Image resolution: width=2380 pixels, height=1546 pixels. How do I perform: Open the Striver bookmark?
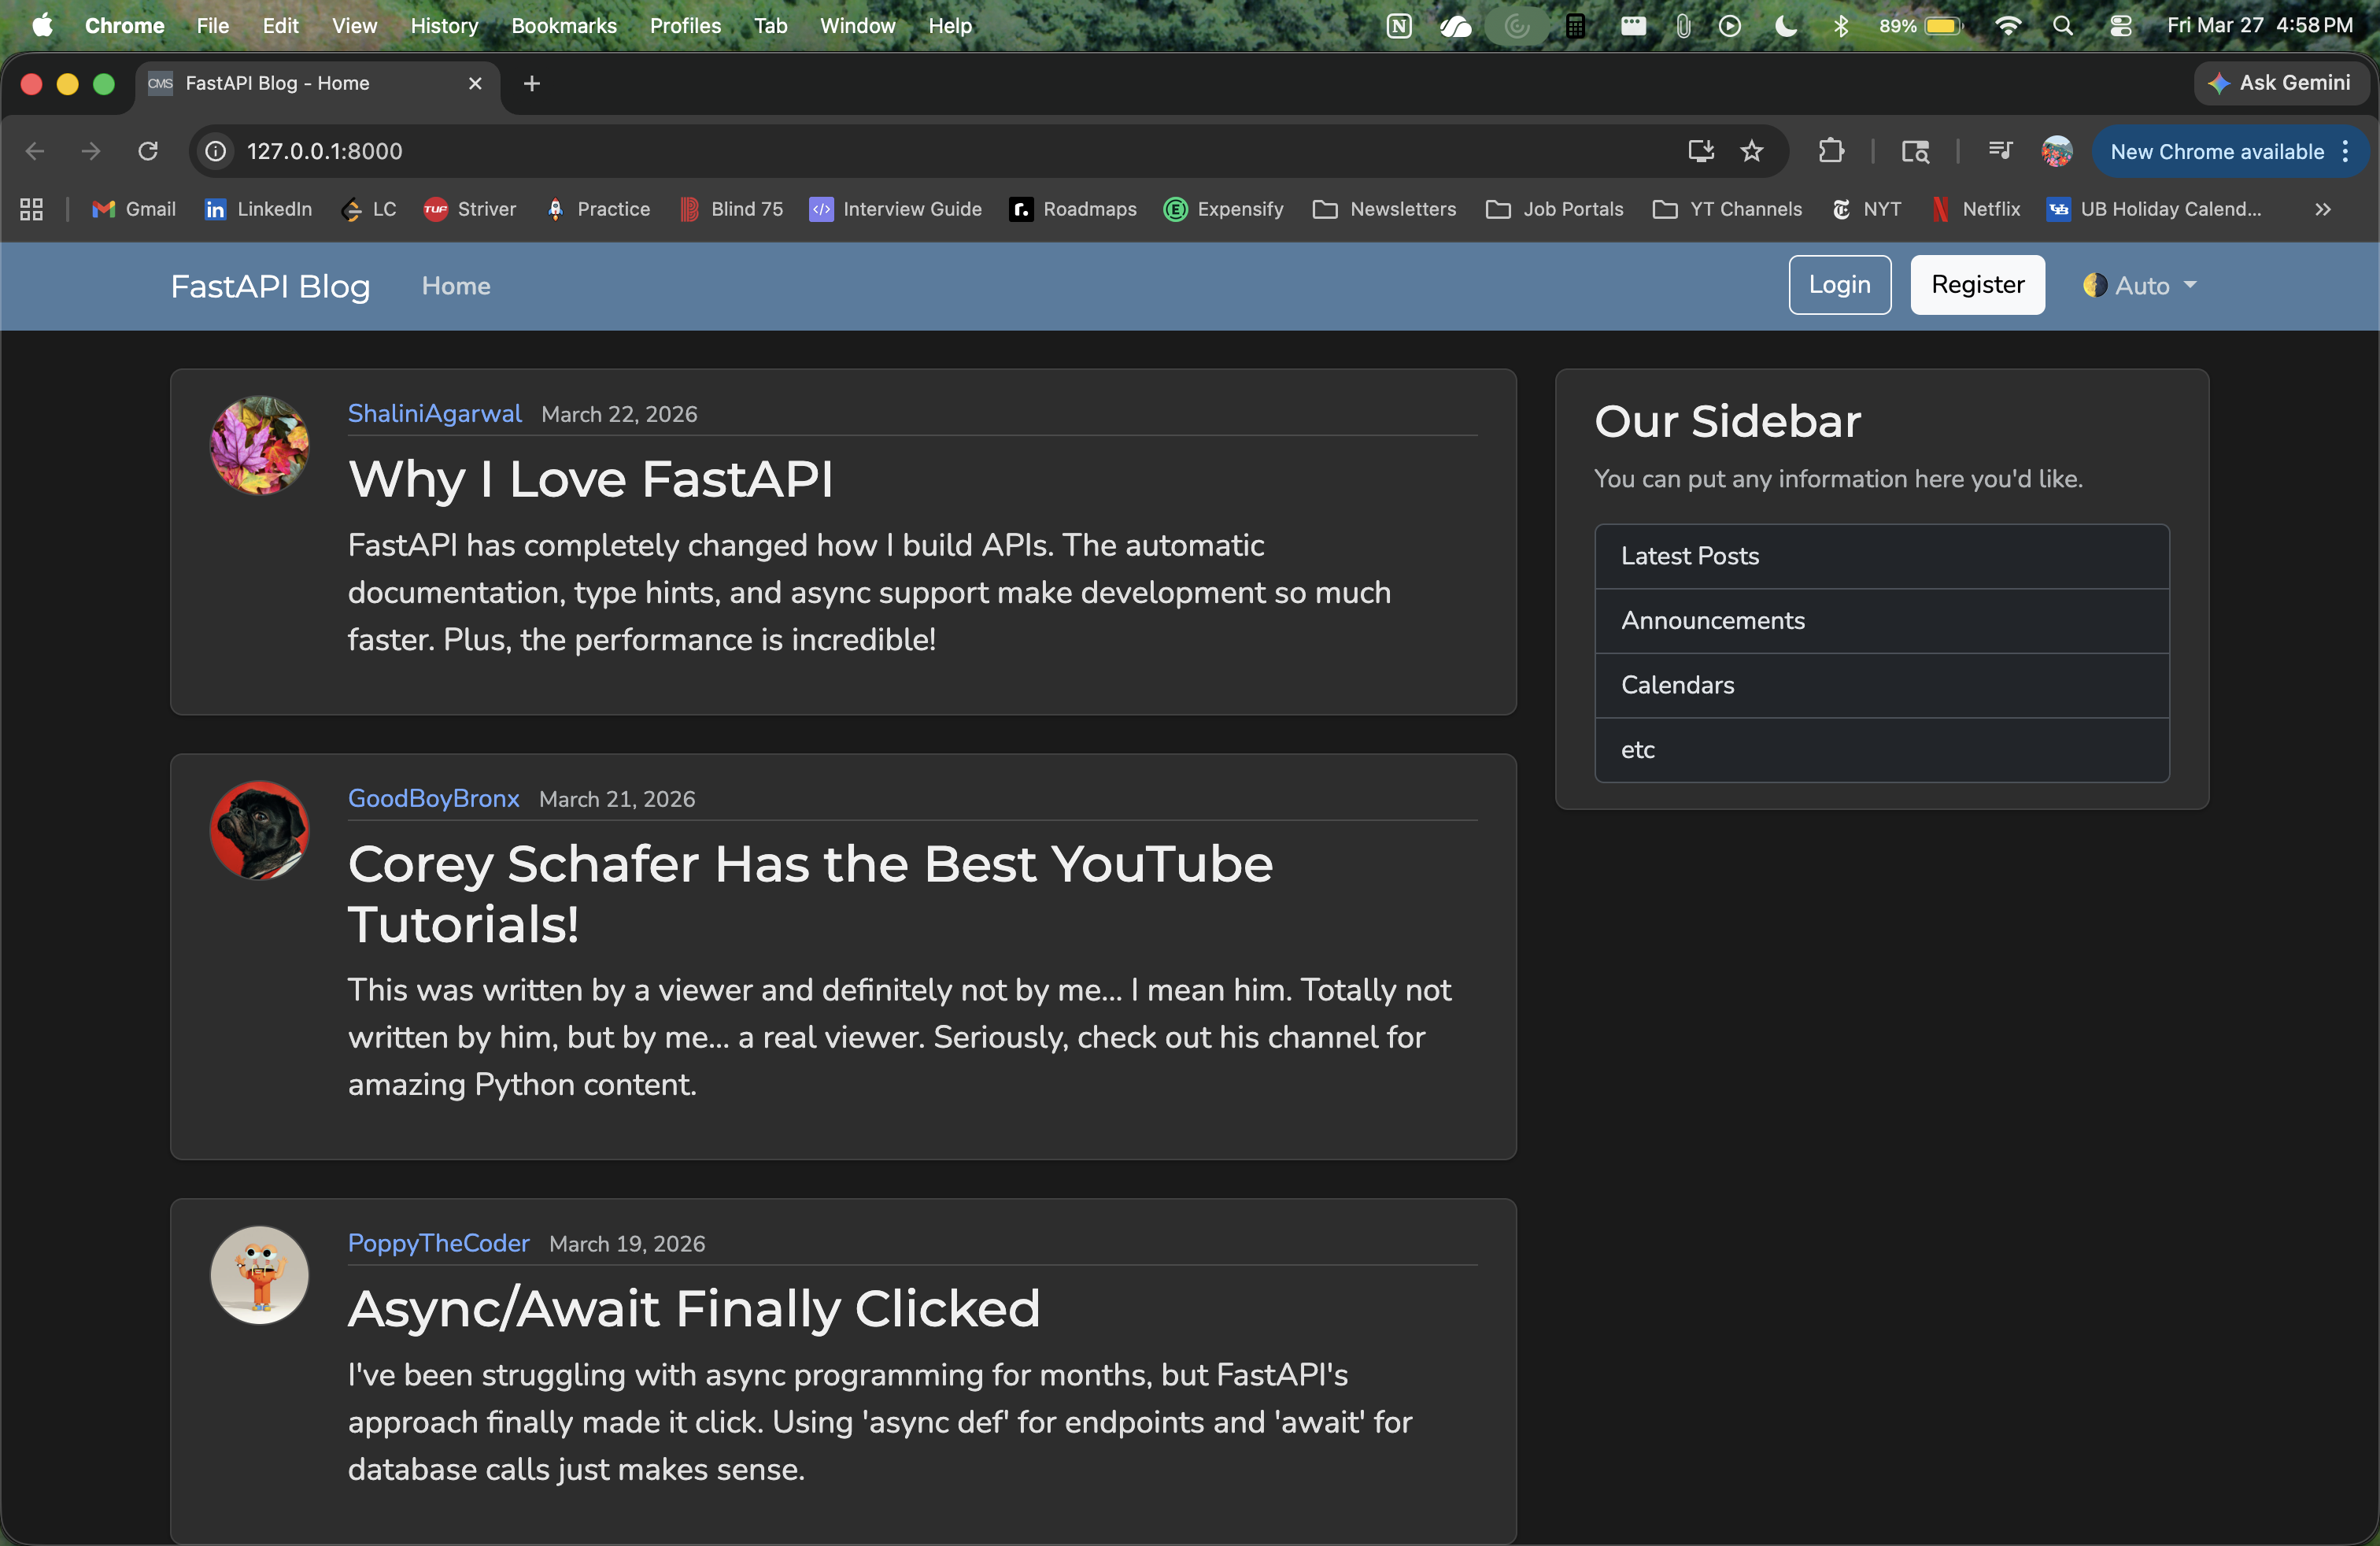pyautogui.click(x=470, y=209)
